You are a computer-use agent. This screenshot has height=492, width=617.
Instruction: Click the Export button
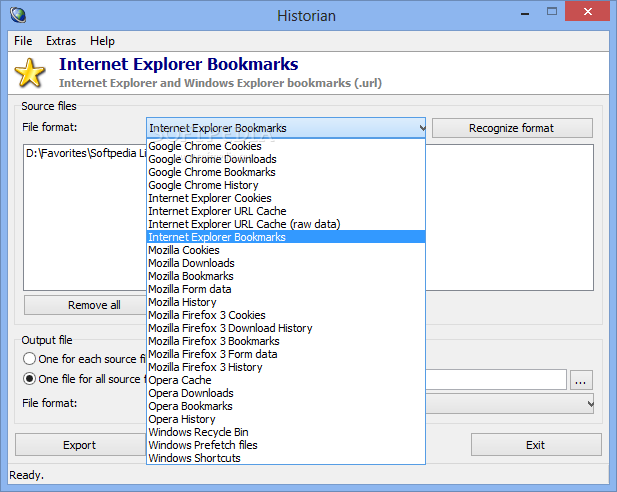[80, 445]
